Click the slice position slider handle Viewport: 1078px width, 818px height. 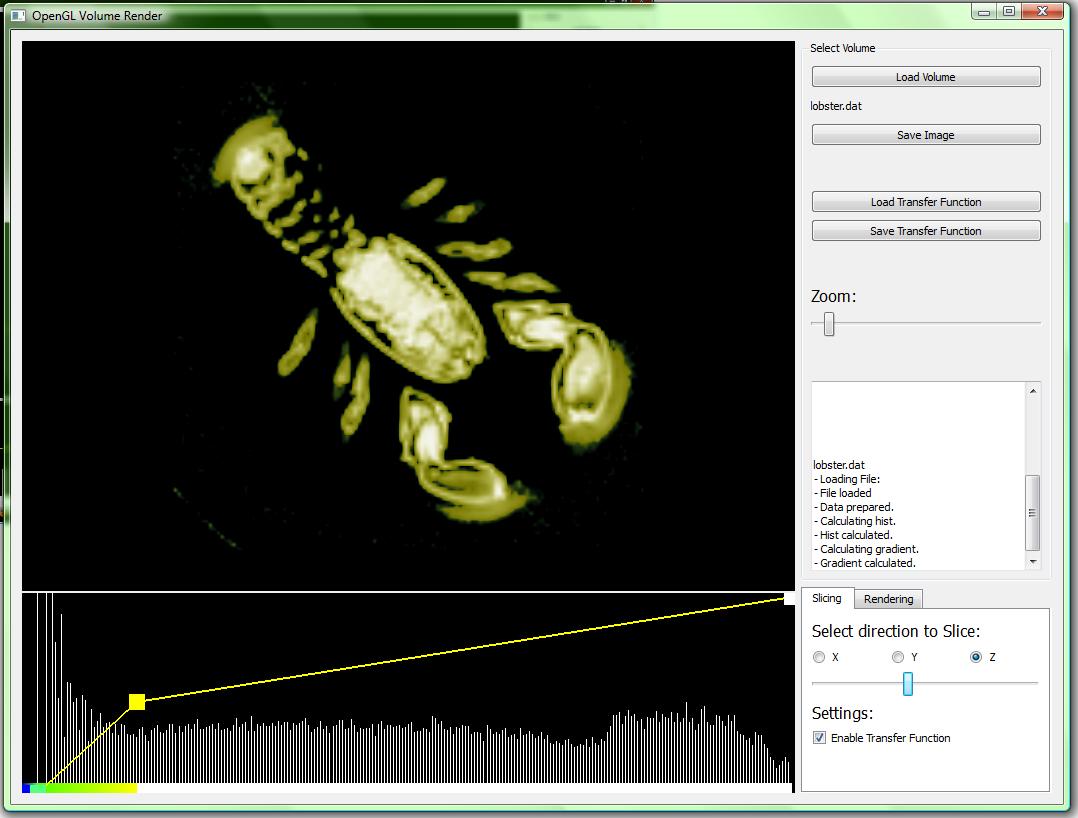[908, 683]
